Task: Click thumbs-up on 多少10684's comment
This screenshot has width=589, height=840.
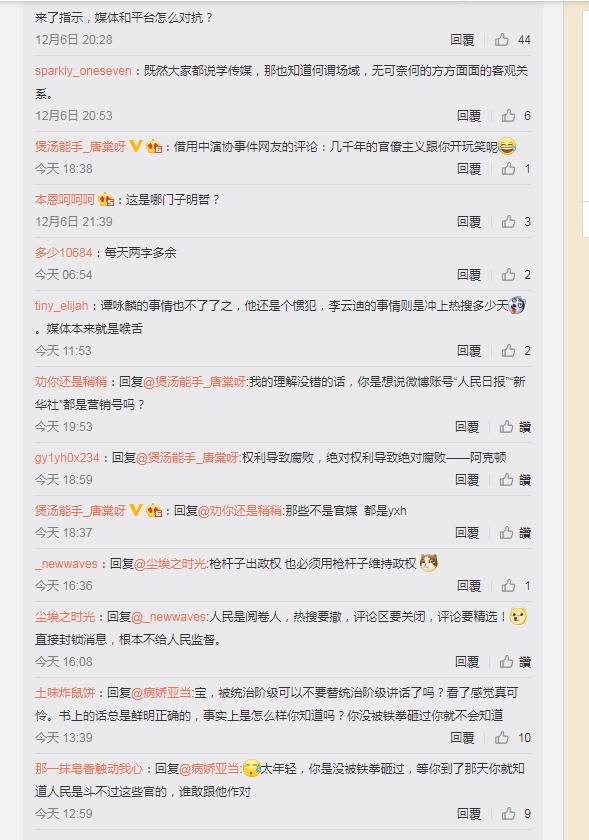Action: click(x=509, y=275)
